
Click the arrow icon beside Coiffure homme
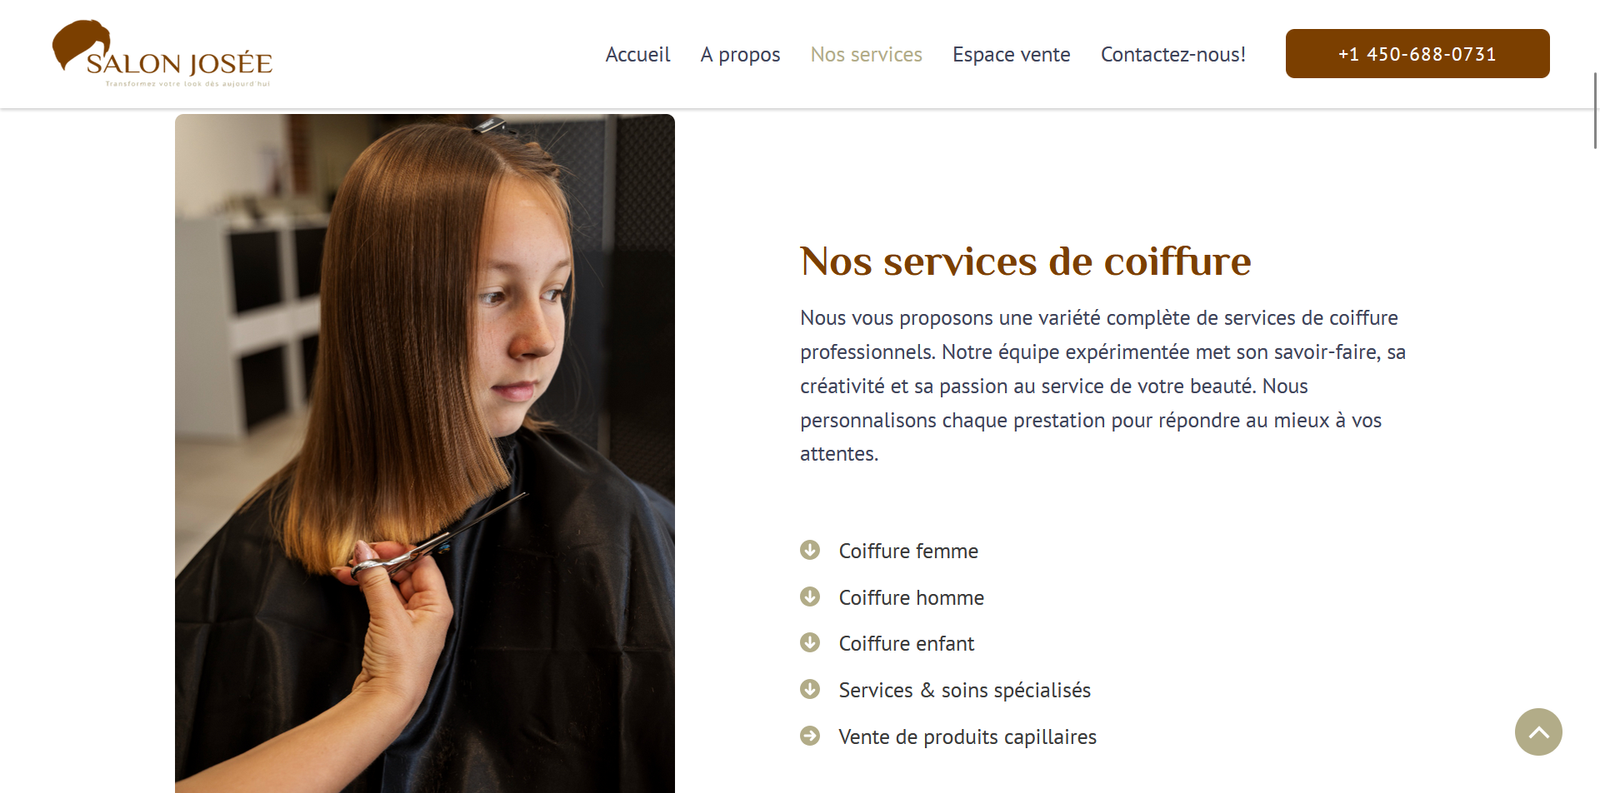pos(810,597)
